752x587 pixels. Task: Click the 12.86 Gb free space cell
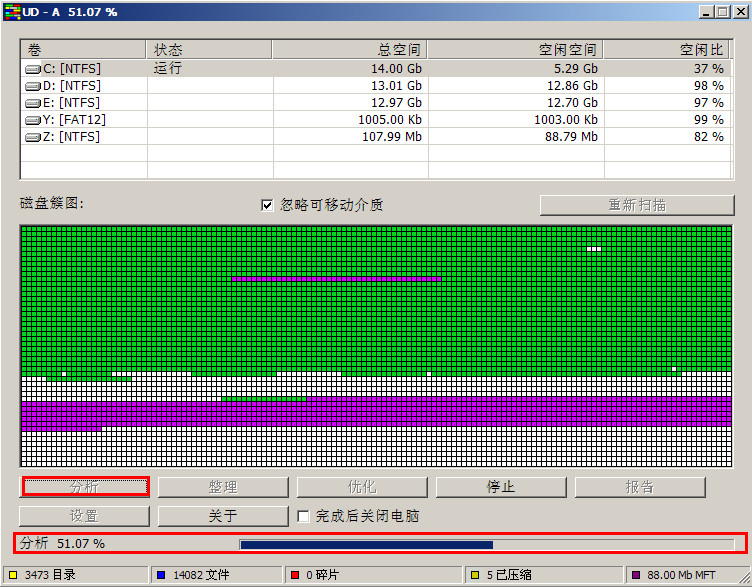[x=573, y=86]
